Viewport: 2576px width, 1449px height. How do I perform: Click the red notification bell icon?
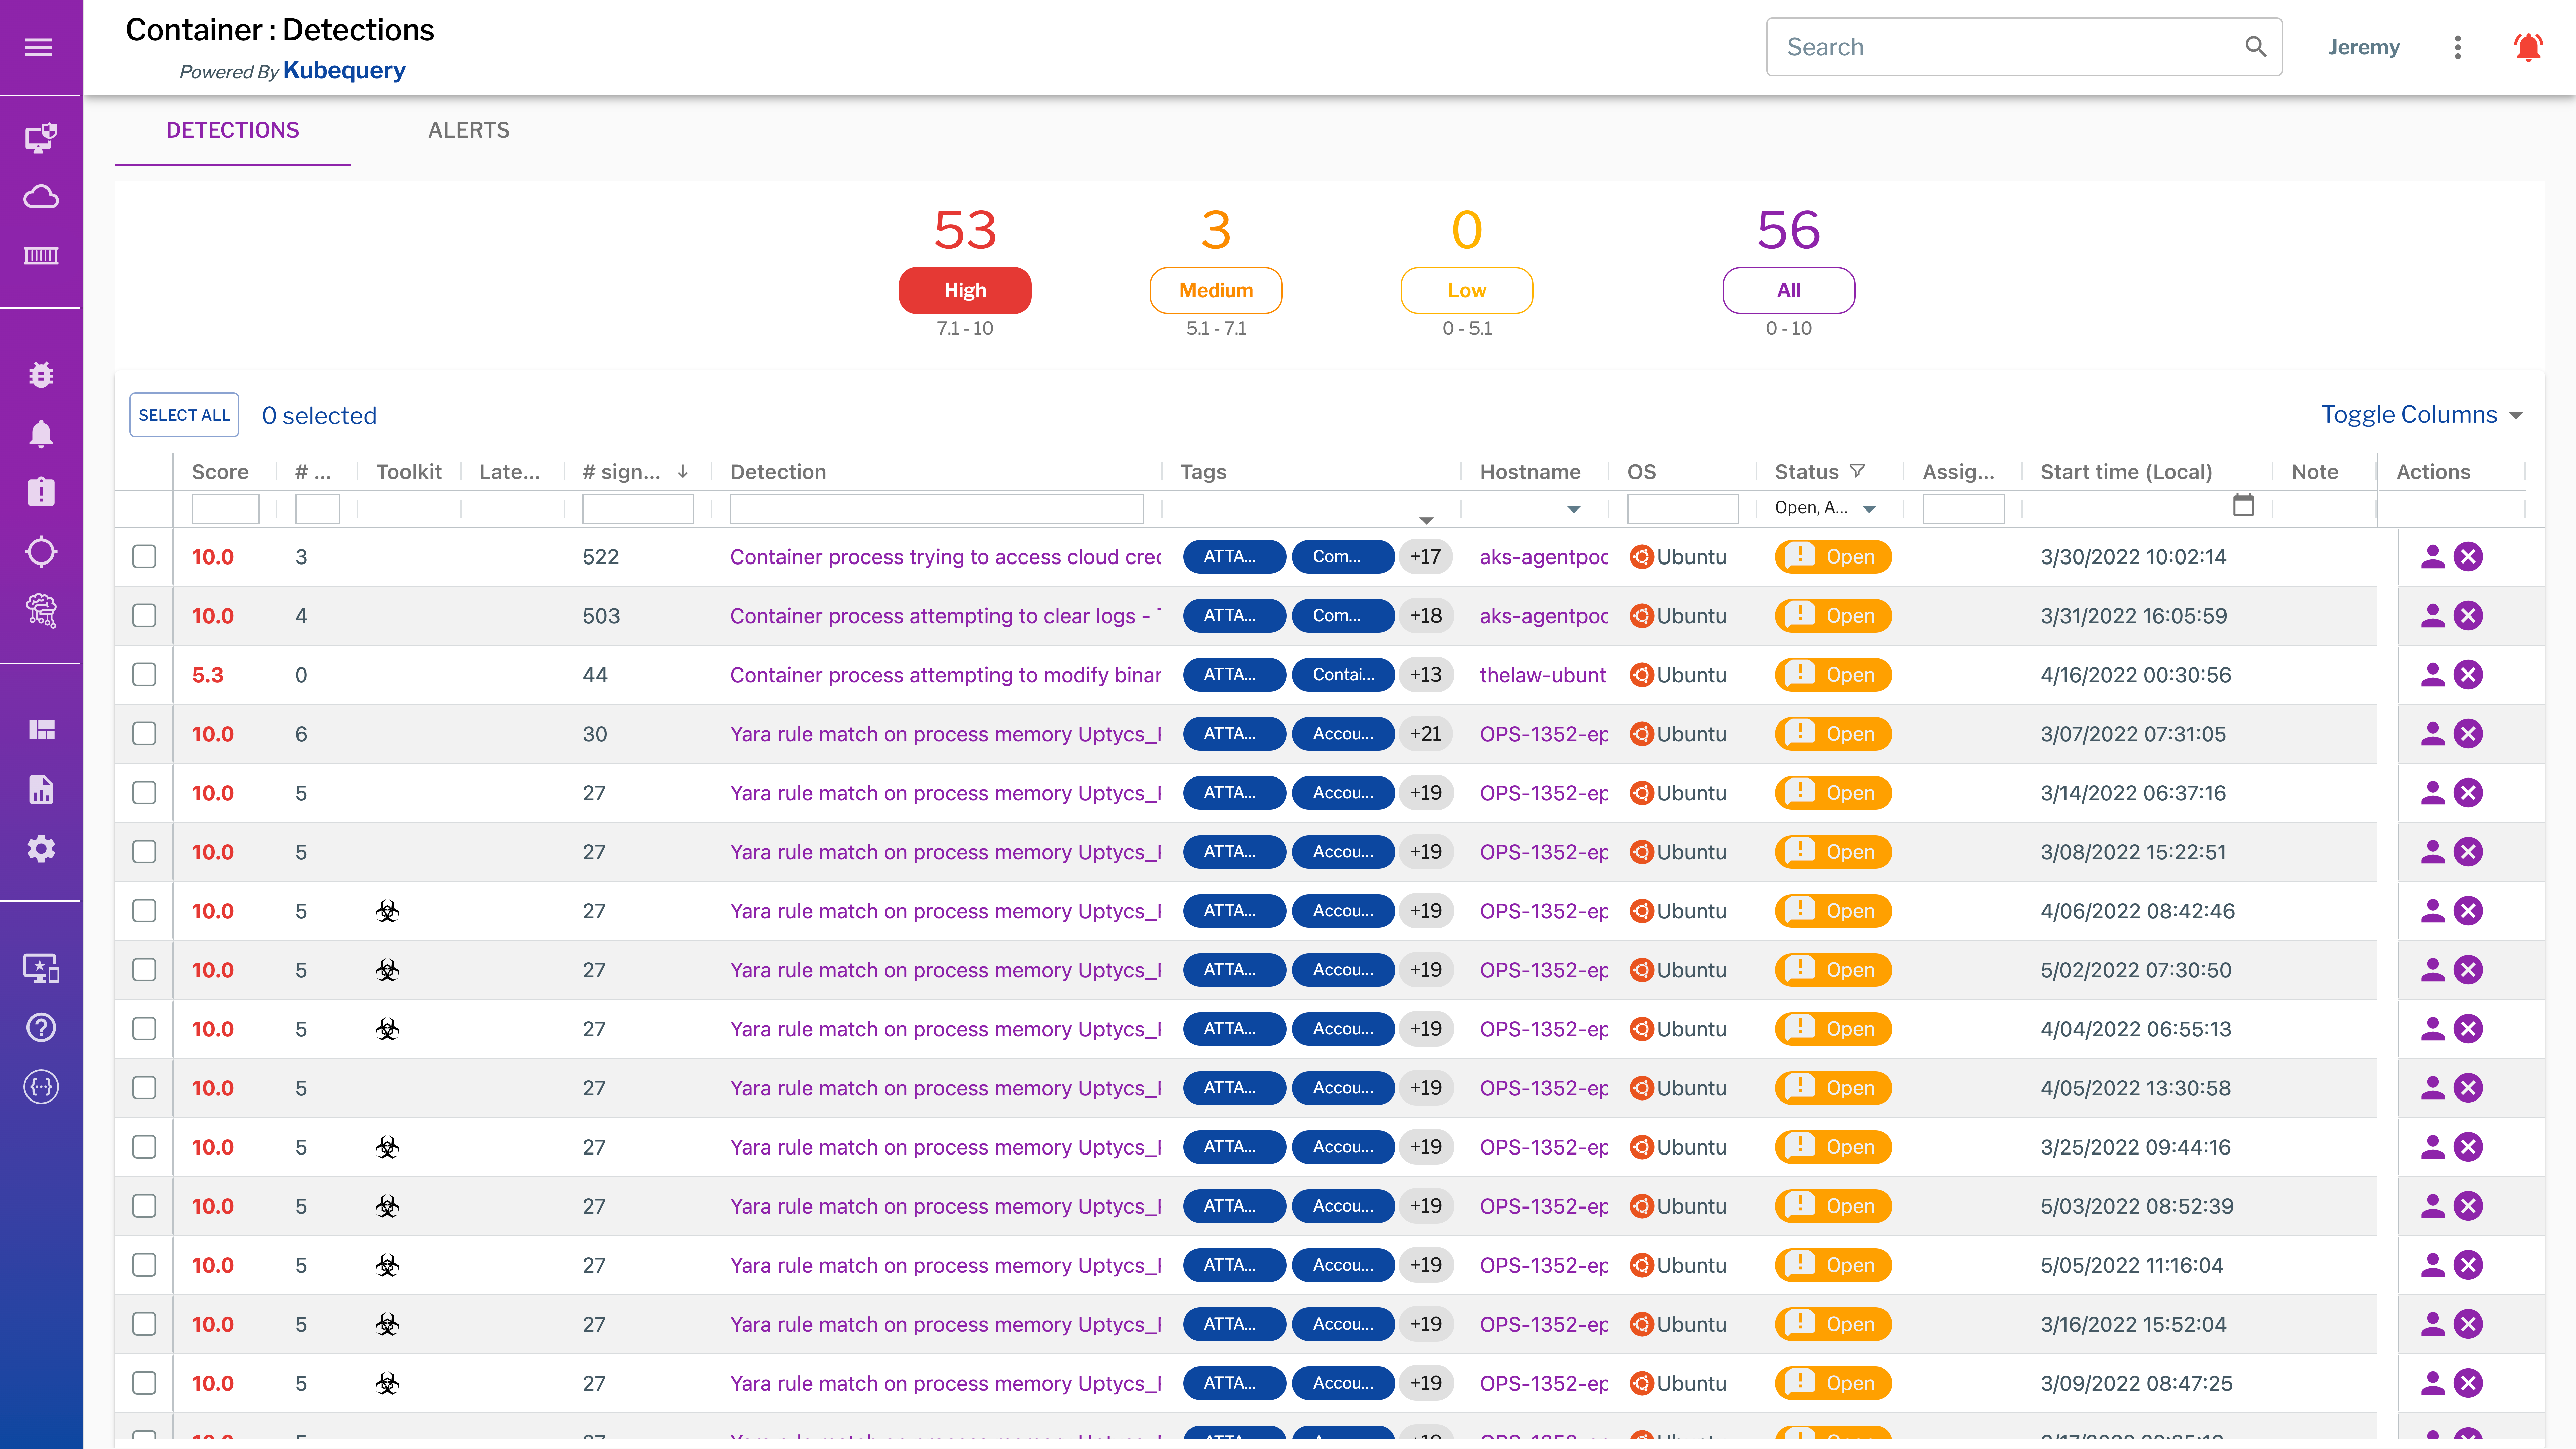[x=2528, y=47]
